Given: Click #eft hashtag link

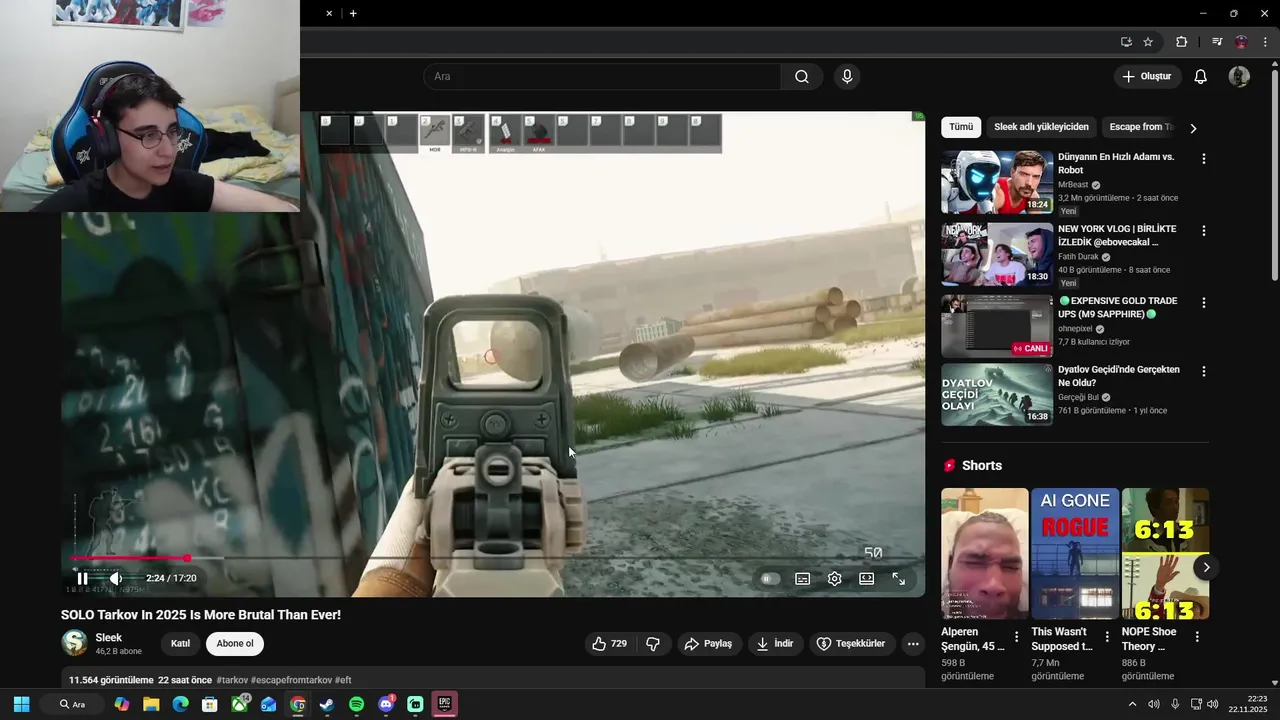Looking at the screenshot, I should 343,680.
